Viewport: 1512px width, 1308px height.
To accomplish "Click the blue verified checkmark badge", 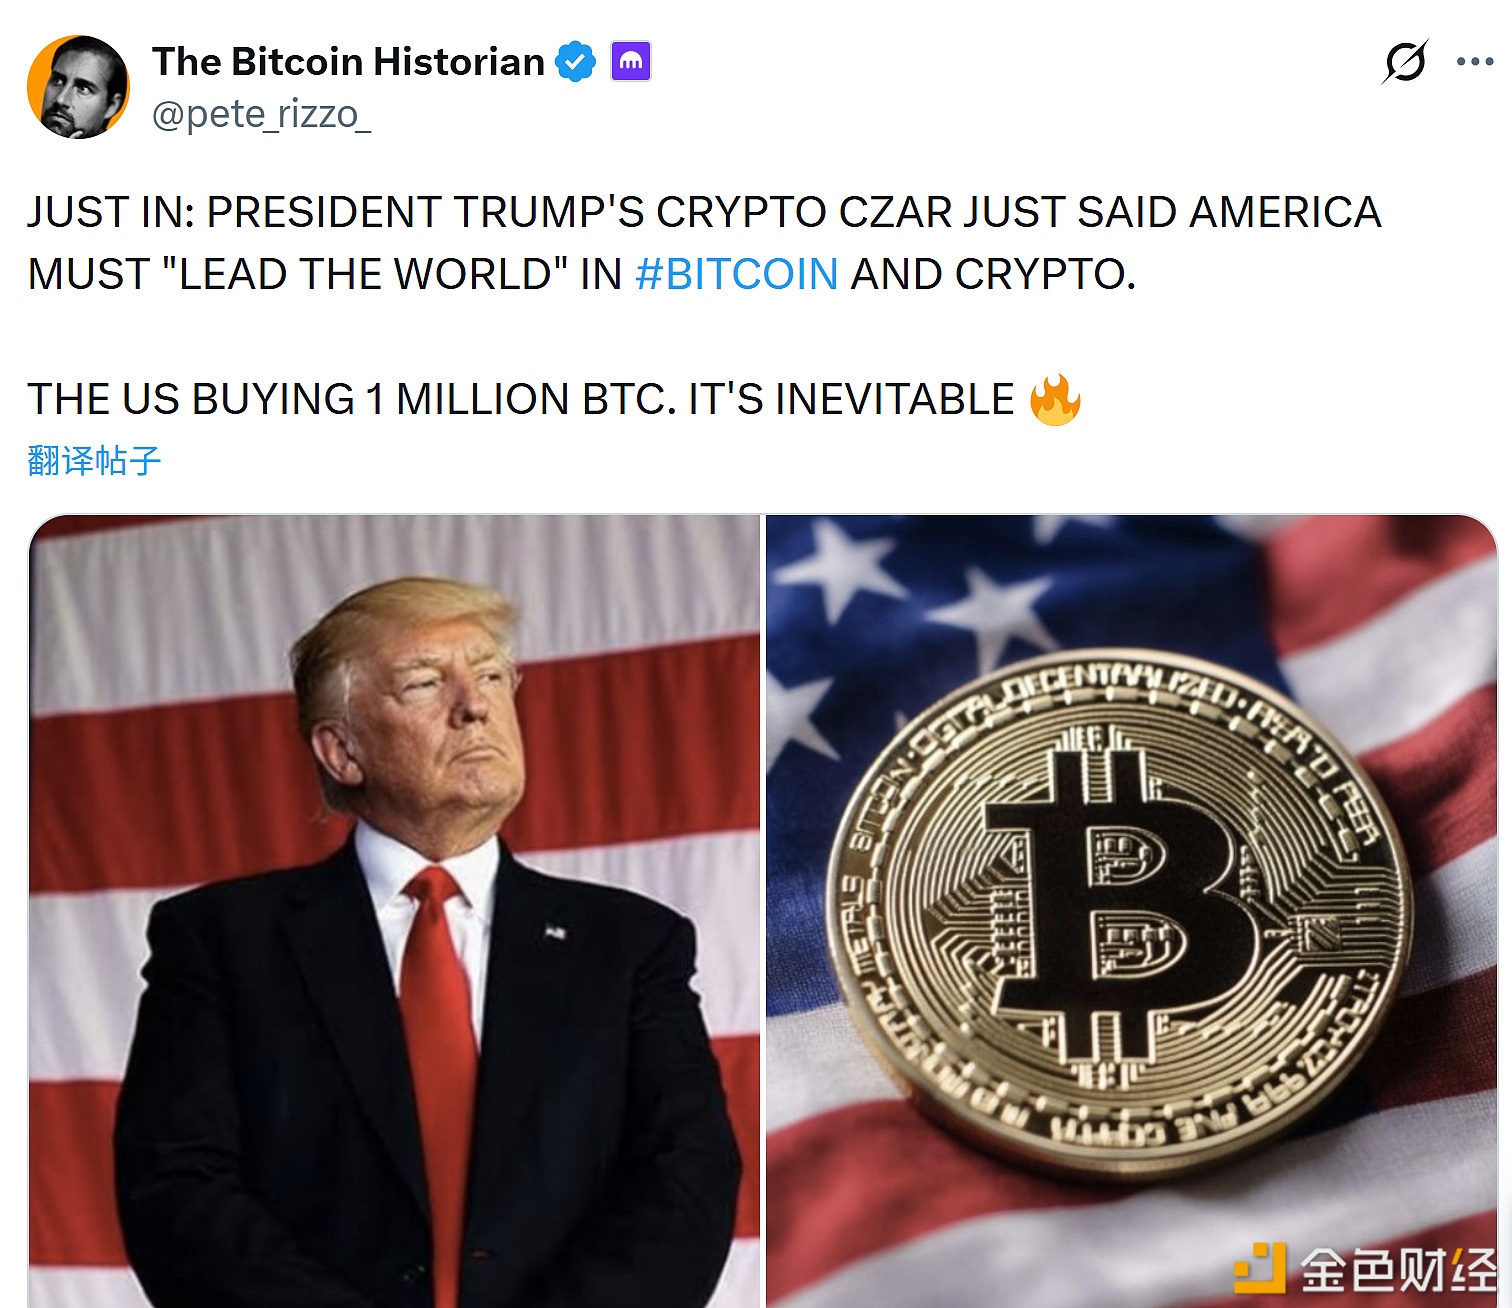I will pos(575,62).
